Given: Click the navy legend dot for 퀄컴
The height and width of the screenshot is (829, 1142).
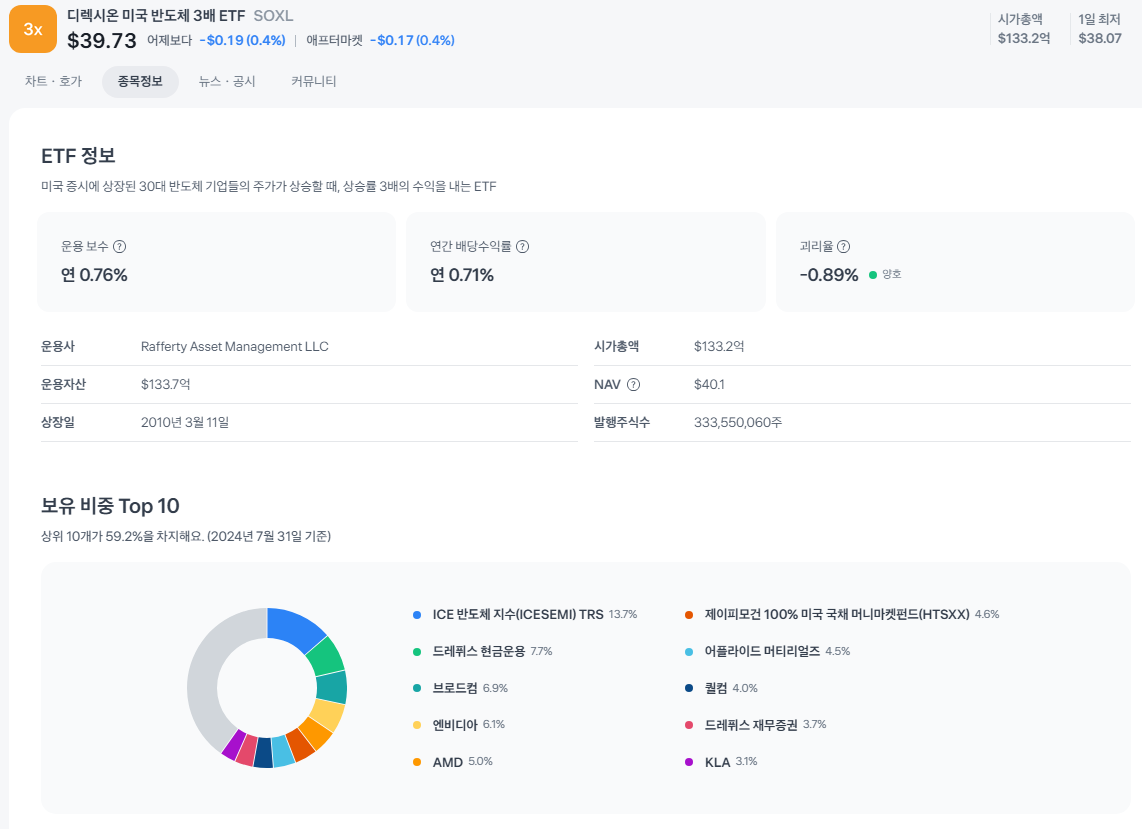Looking at the screenshot, I should (x=689, y=688).
